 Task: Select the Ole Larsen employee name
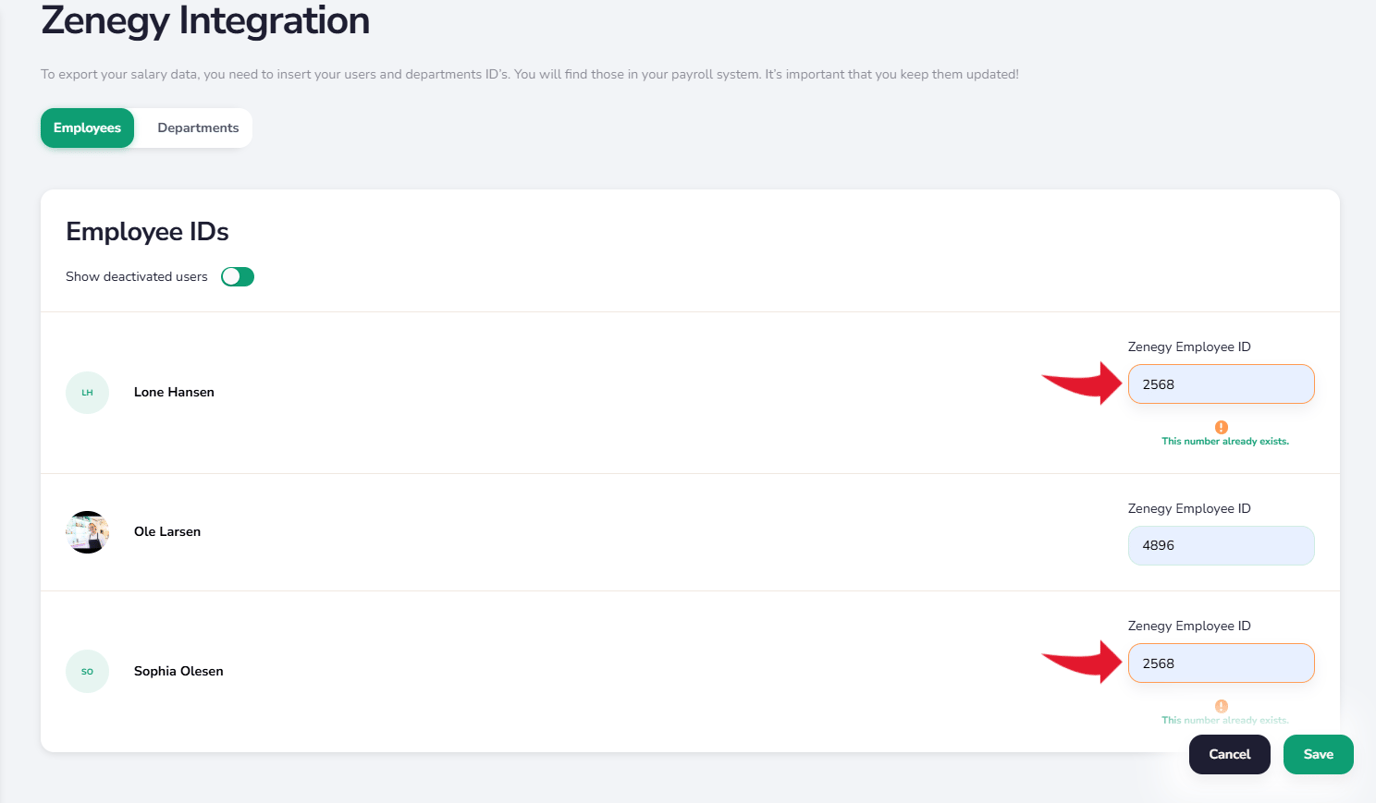pyautogui.click(x=167, y=532)
